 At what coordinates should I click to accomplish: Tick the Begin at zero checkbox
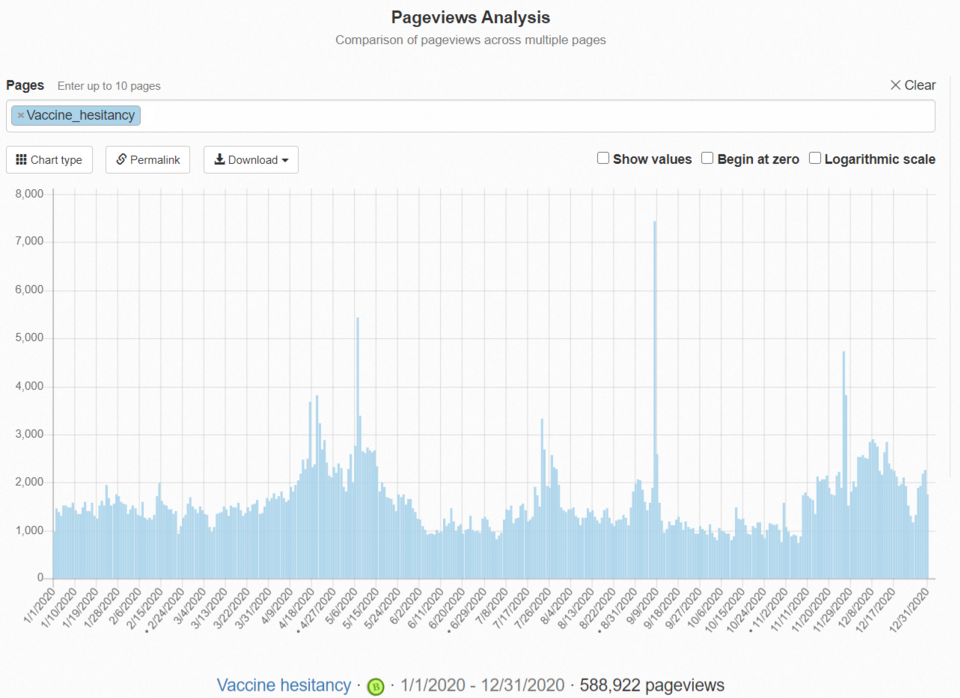pos(707,158)
